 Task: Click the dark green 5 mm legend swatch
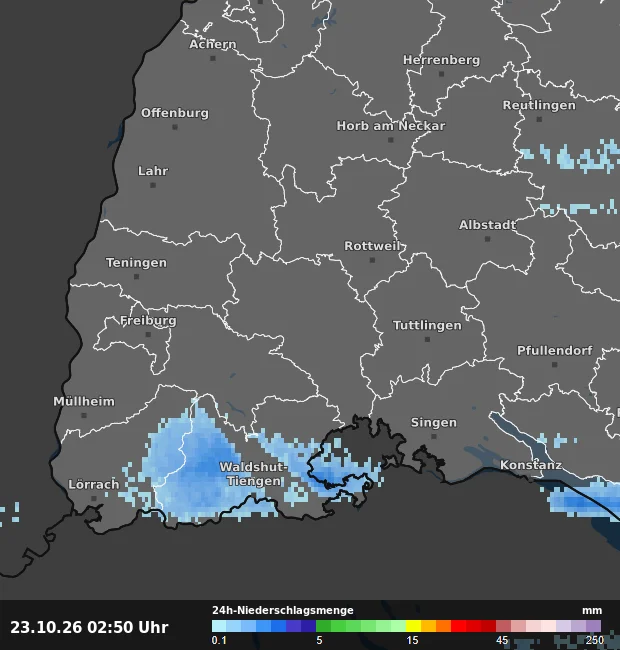click(323, 626)
